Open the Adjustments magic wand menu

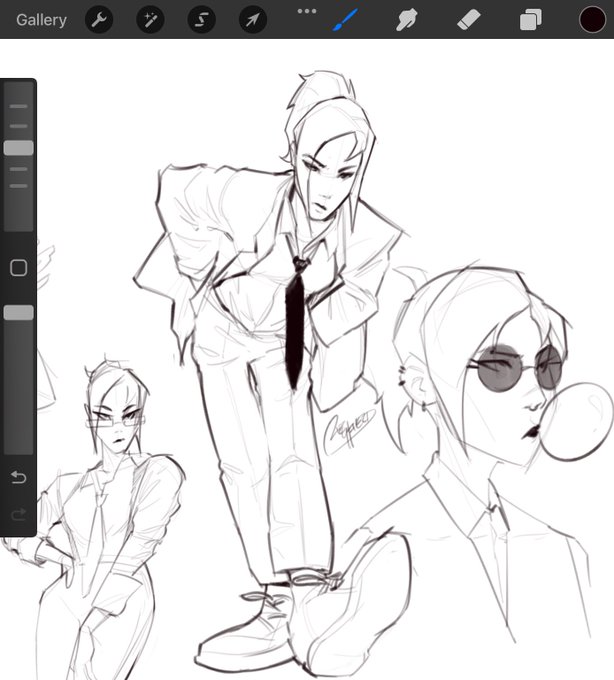(x=150, y=20)
